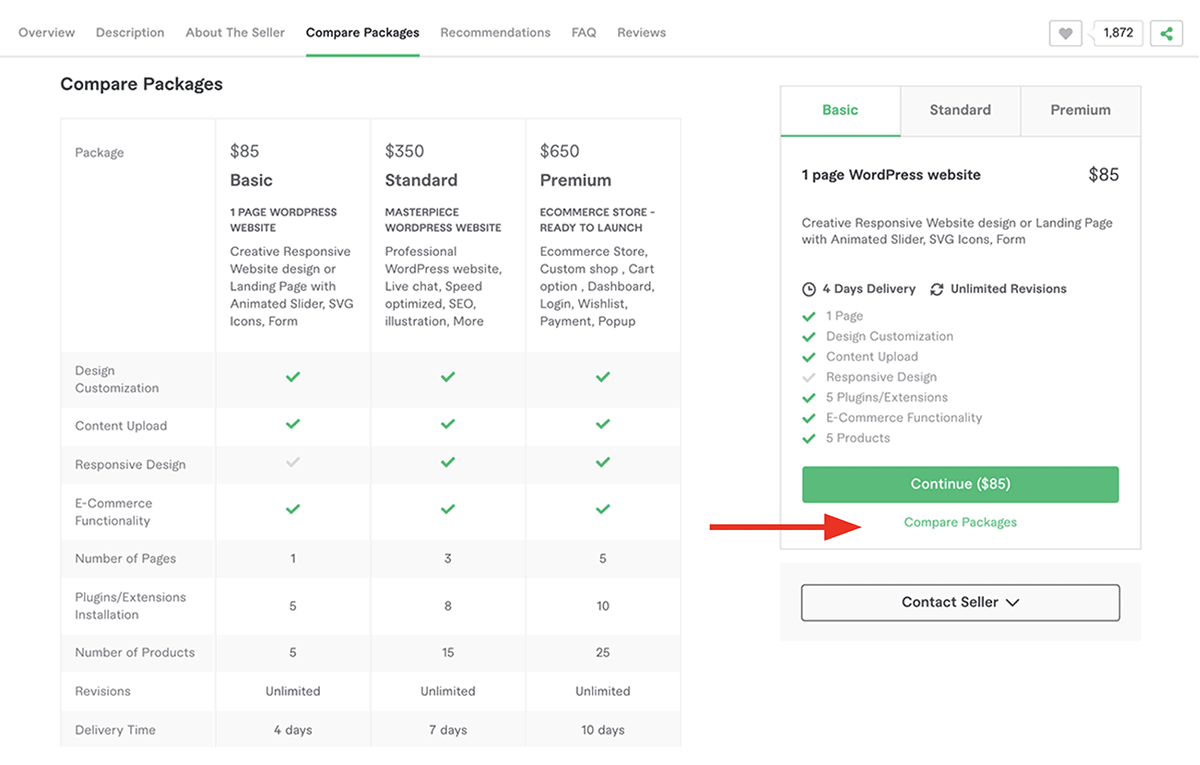Click checkmark next to 5 Plugins/Extensions
Viewport: 1200px width, 765px height.
coord(809,397)
